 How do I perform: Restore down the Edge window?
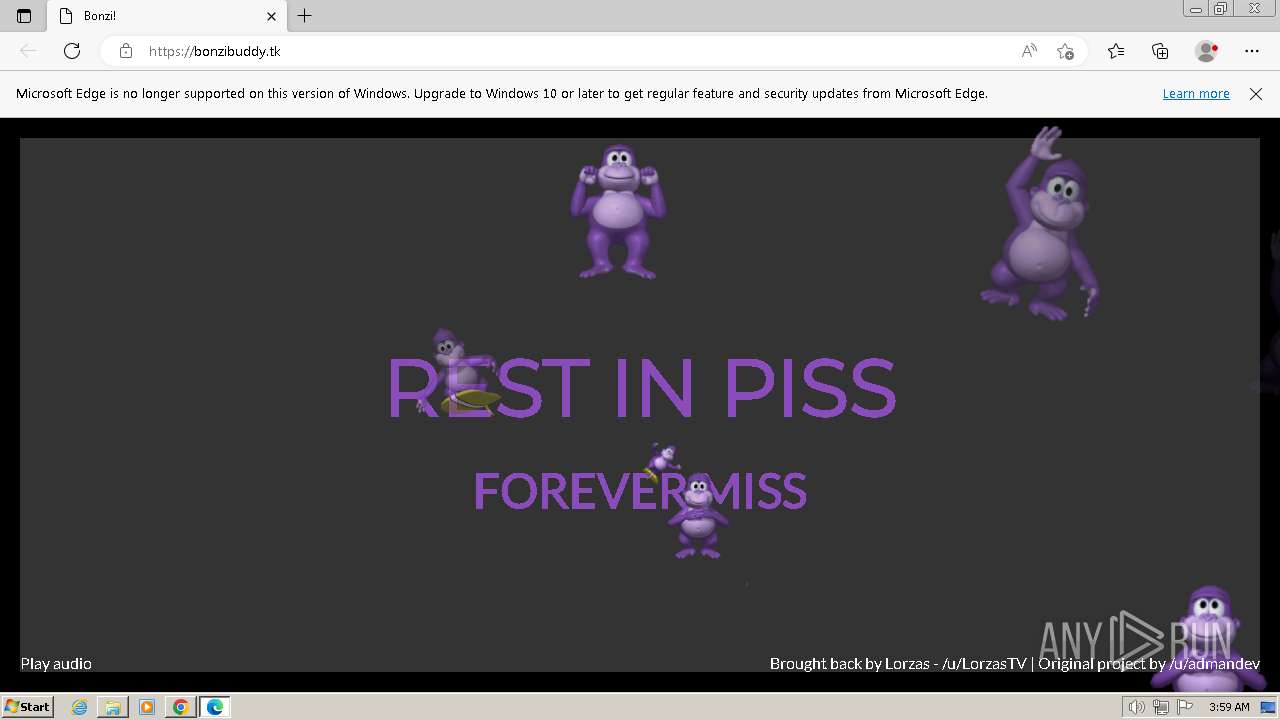coord(1221,9)
